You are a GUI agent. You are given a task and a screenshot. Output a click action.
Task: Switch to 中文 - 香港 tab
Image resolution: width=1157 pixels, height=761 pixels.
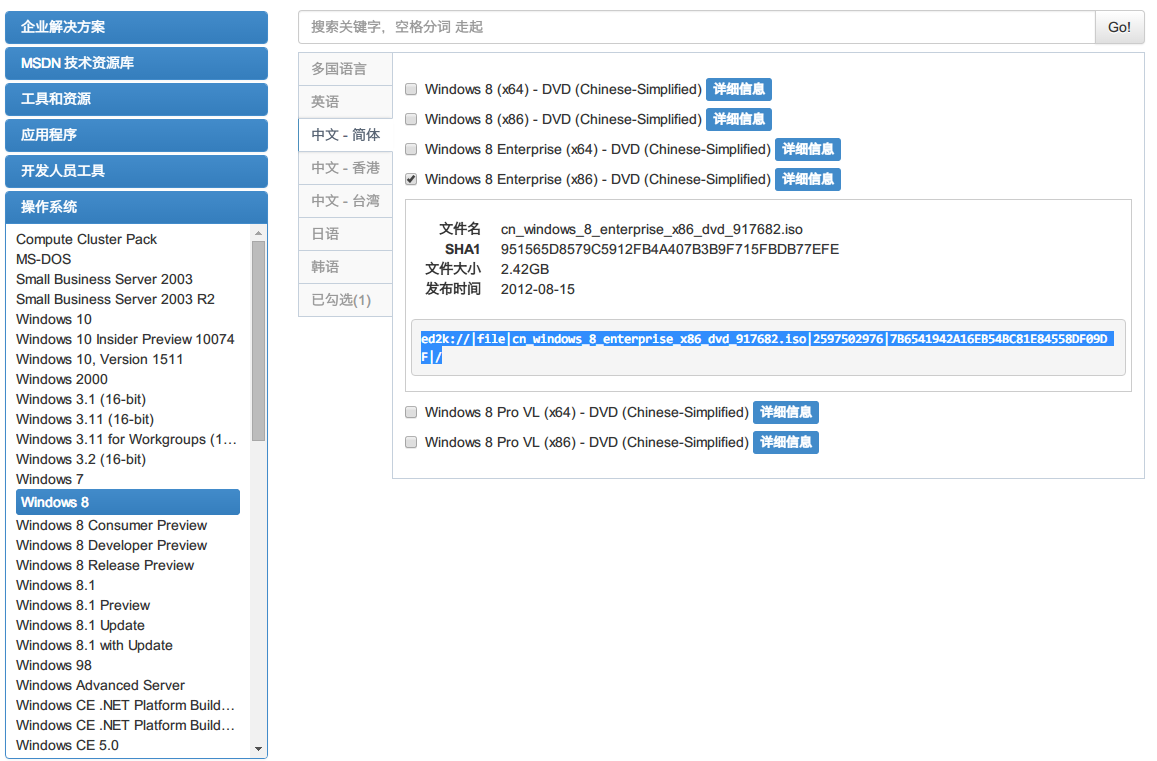345,168
